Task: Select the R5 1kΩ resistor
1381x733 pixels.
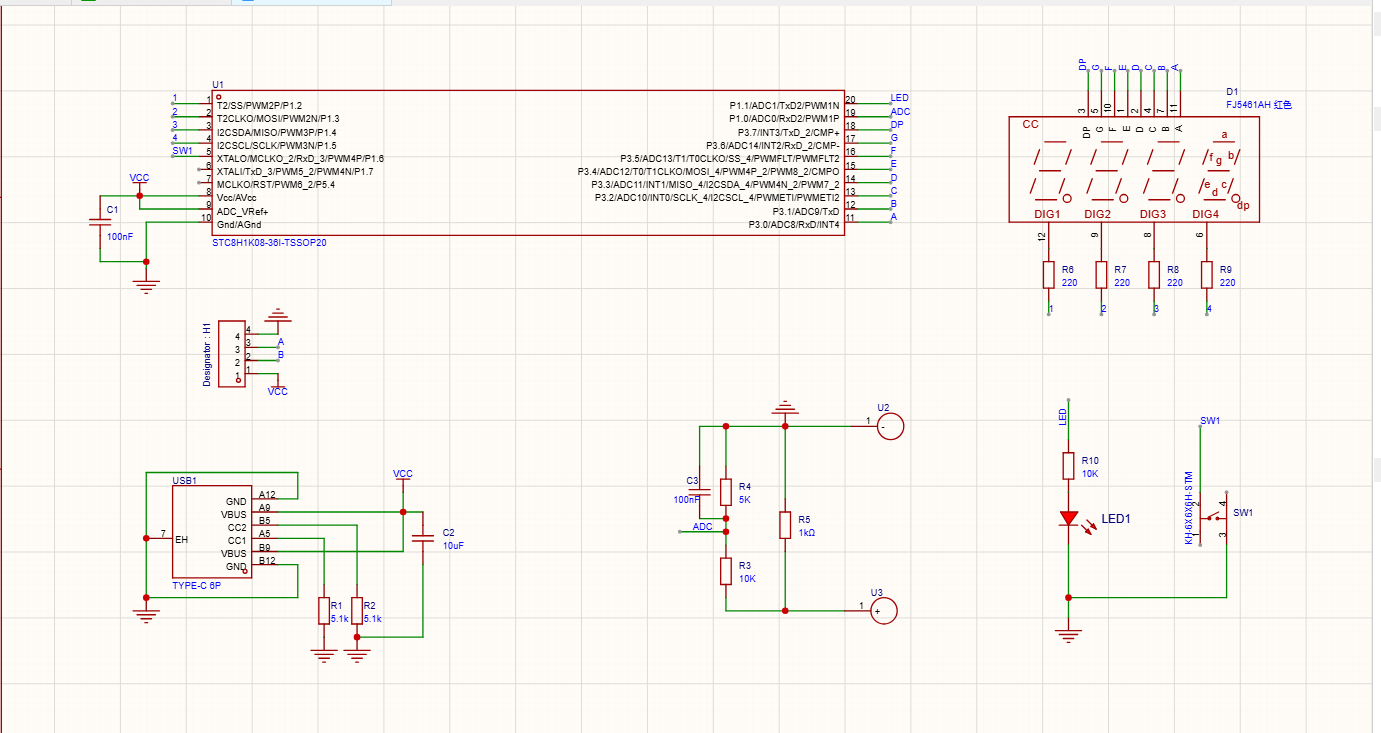Action: point(786,525)
